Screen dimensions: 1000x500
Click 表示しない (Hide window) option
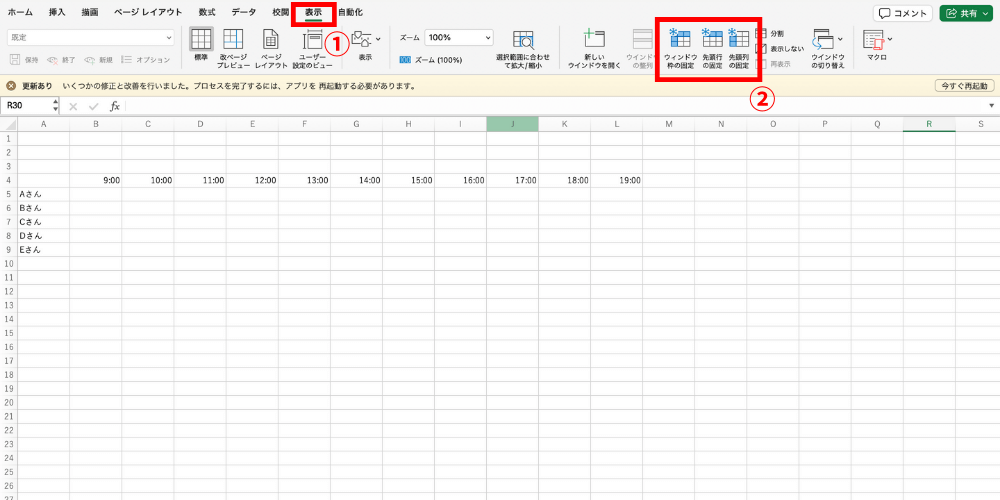coord(780,48)
